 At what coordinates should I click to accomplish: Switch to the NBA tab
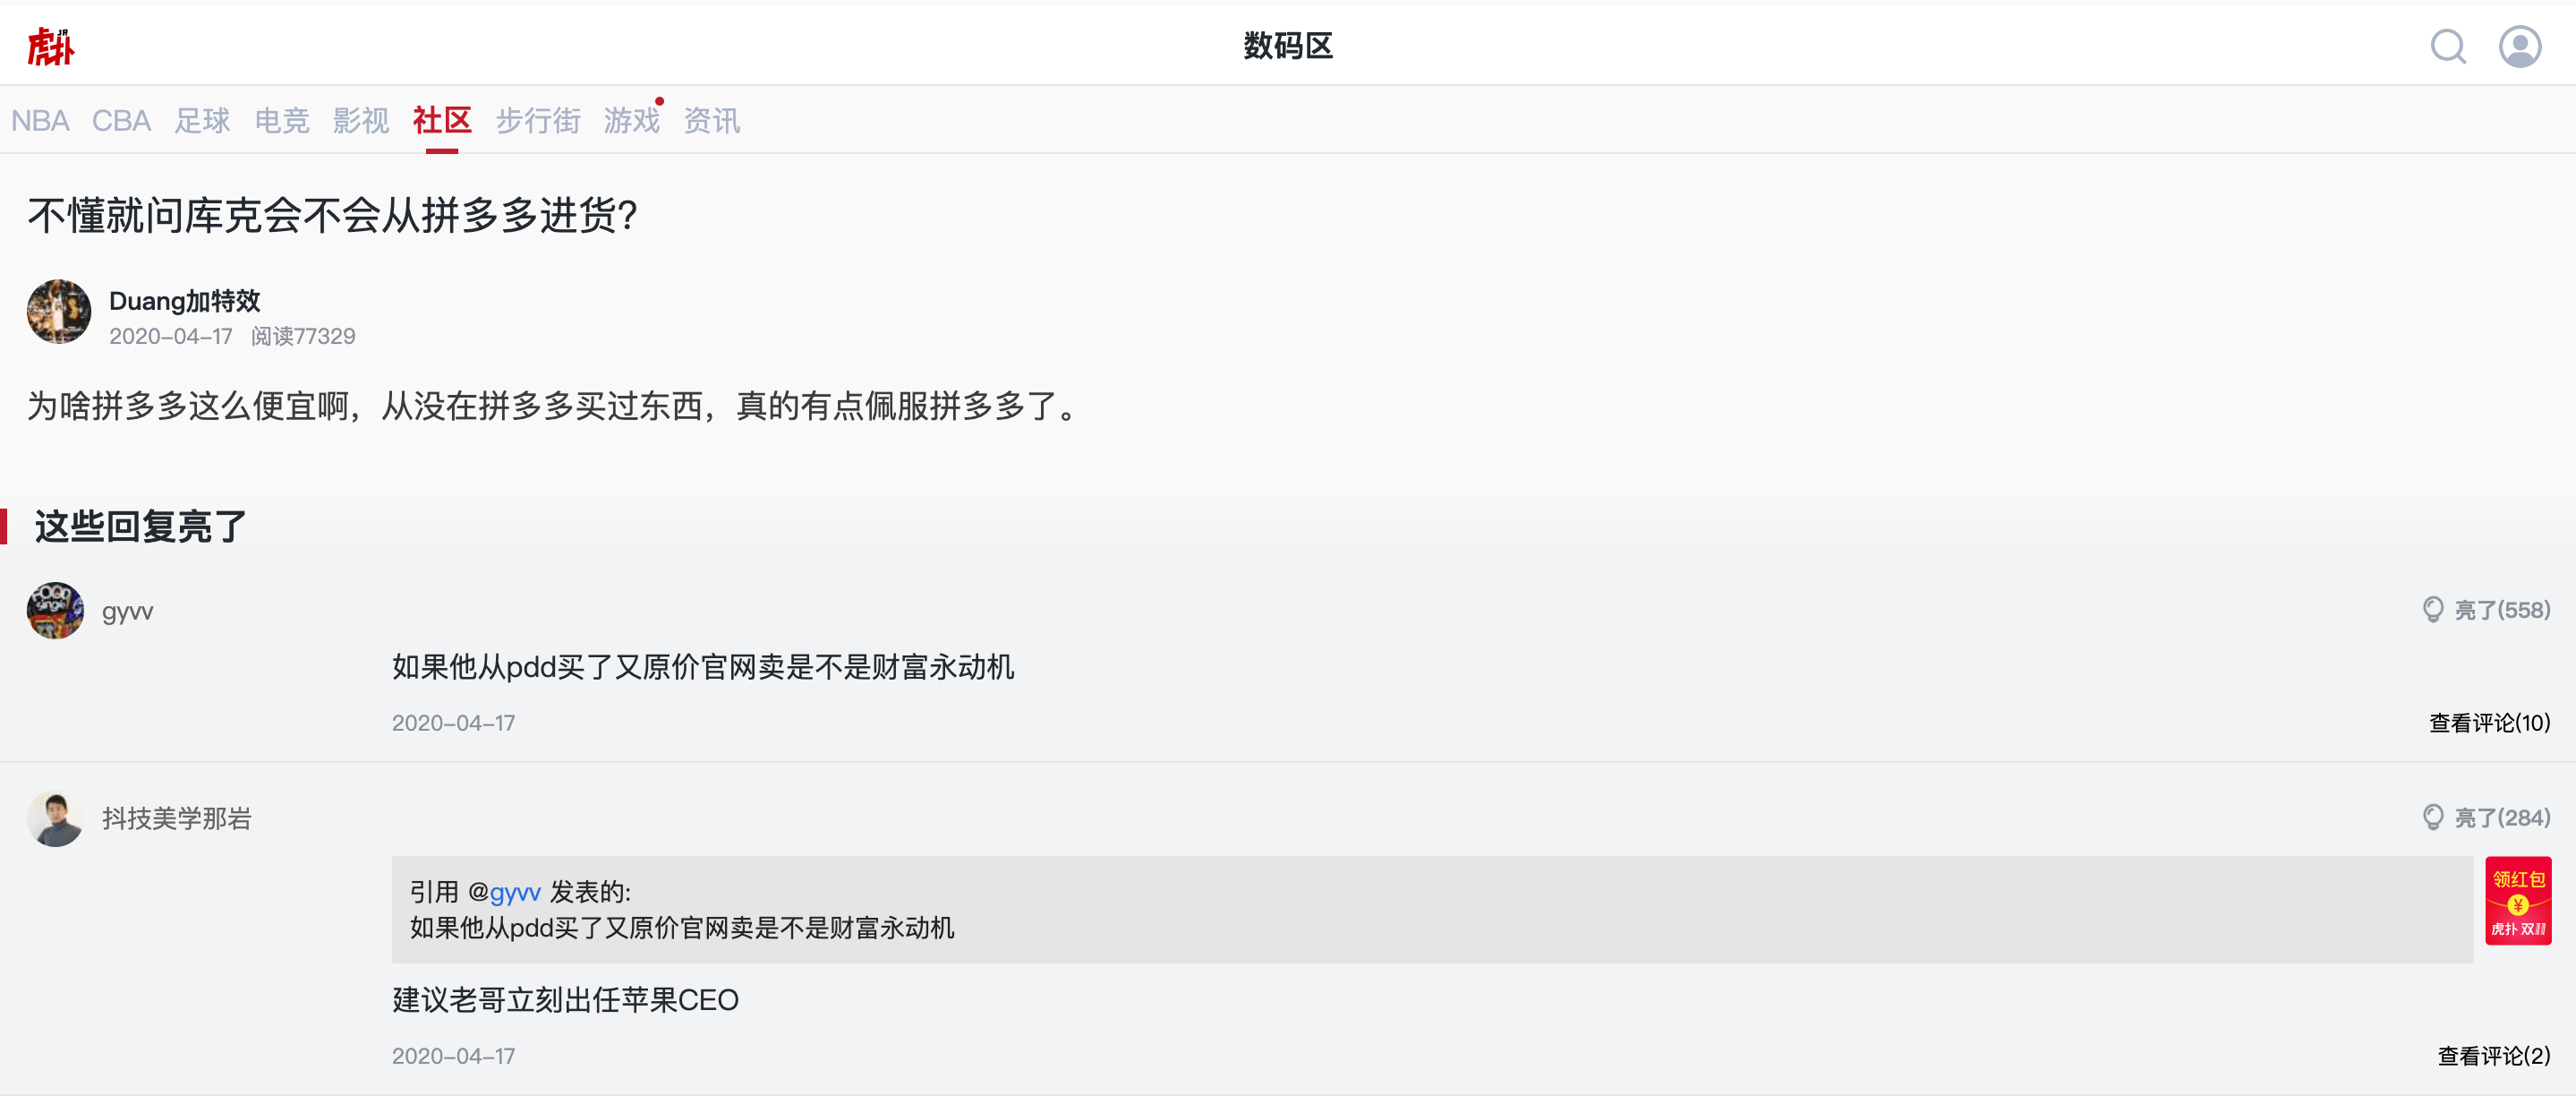(40, 121)
